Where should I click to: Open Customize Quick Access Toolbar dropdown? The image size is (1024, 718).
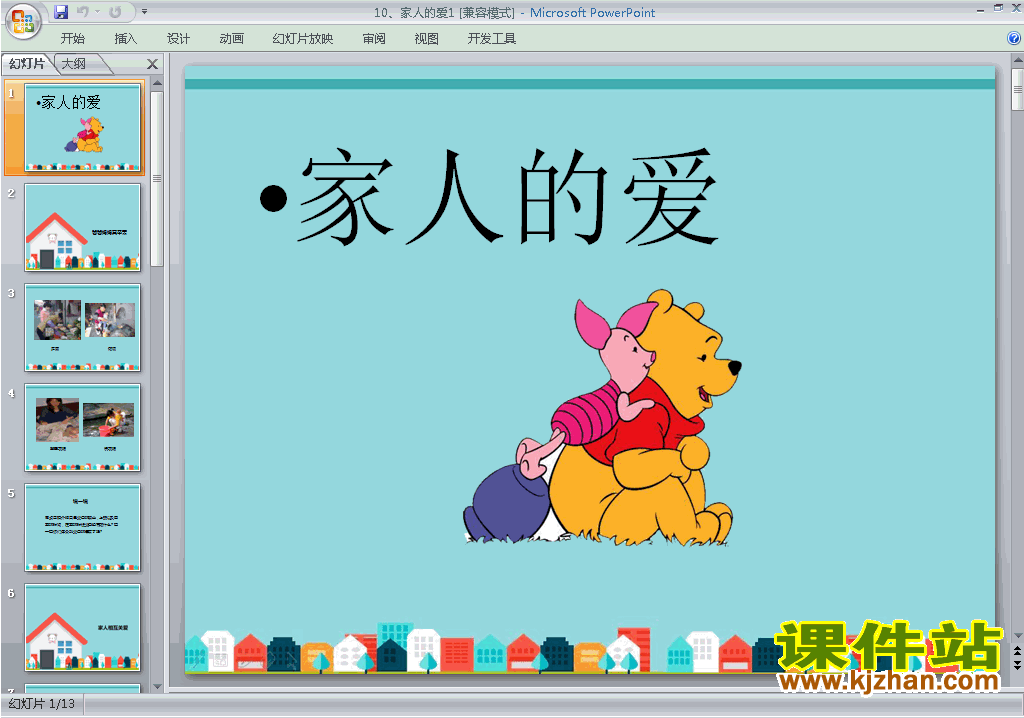coord(144,12)
